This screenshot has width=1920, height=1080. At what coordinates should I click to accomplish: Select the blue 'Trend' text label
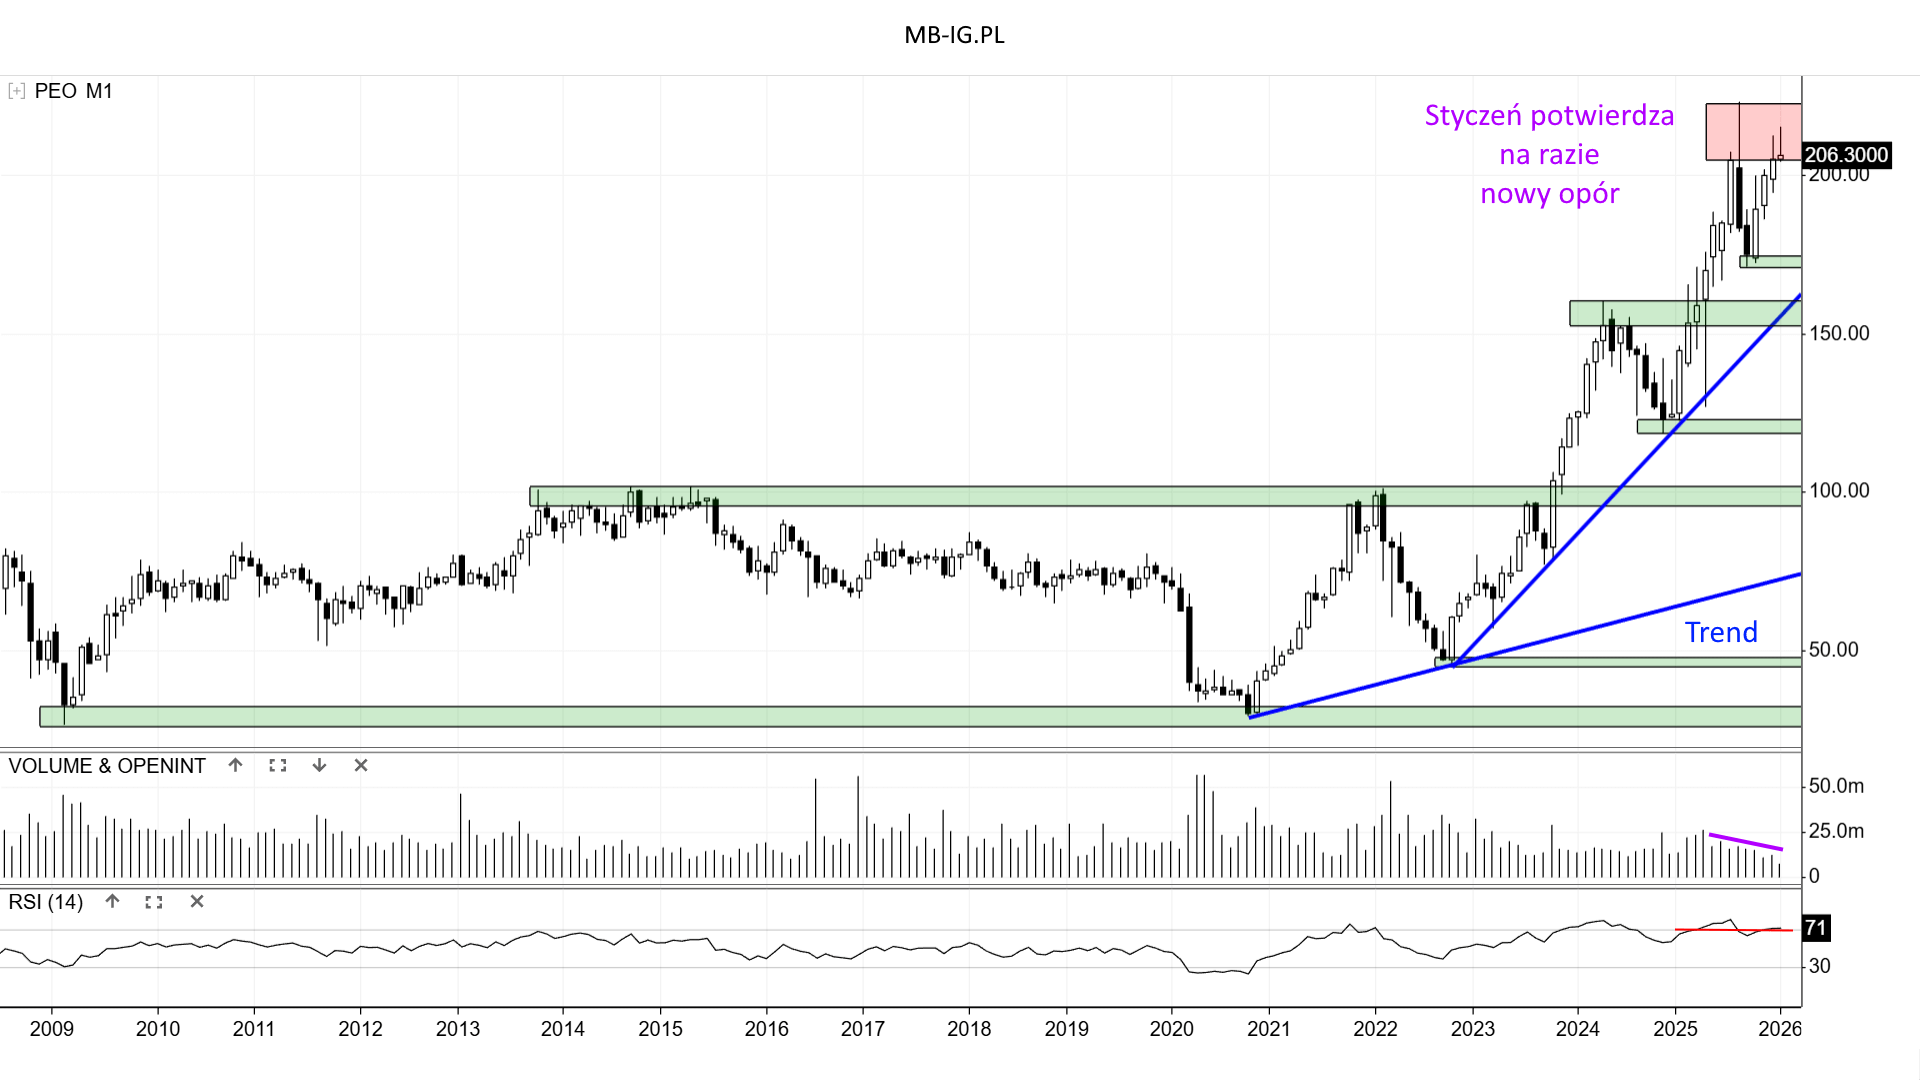(1720, 632)
